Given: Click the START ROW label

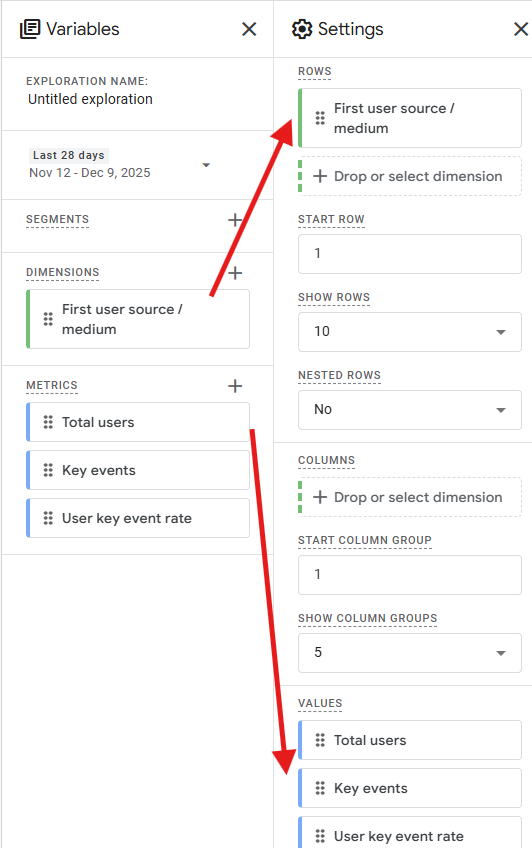Looking at the screenshot, I should click(x=331, y=220).
